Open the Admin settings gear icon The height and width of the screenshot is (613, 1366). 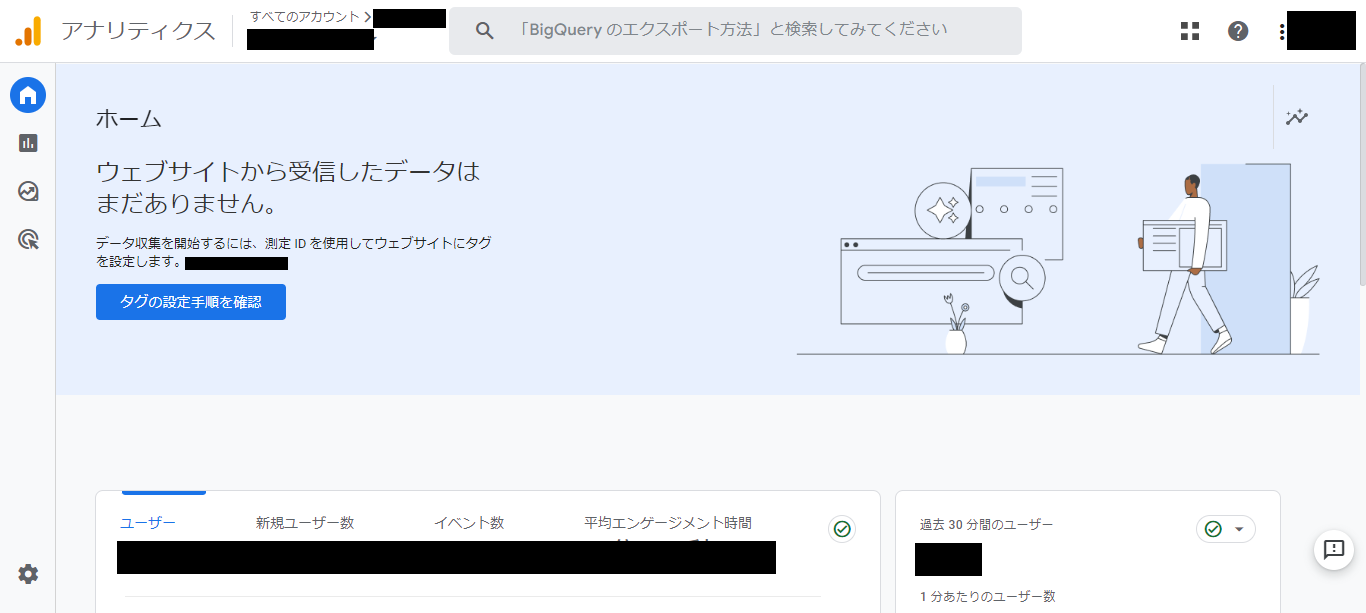28,574
